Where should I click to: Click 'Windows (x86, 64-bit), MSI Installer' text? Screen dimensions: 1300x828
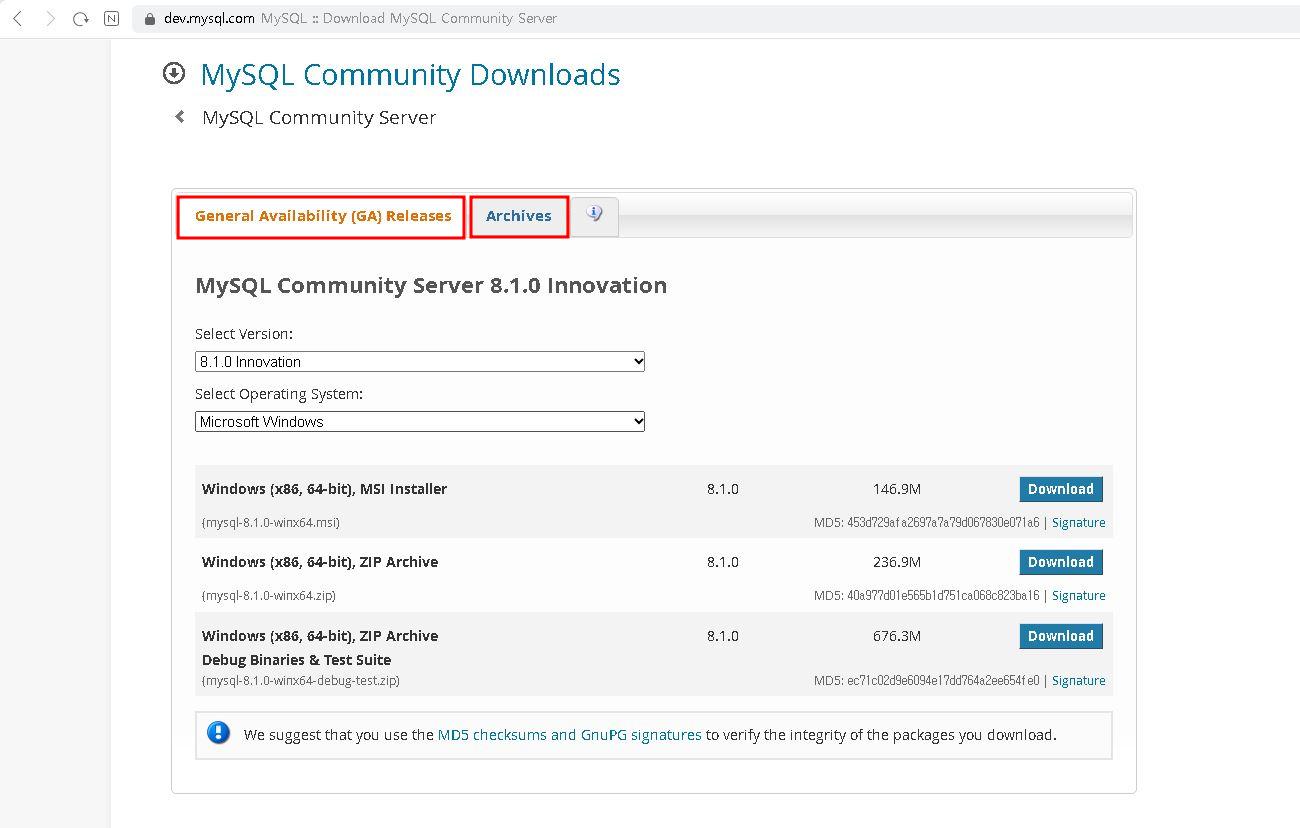tap(324, 489)
